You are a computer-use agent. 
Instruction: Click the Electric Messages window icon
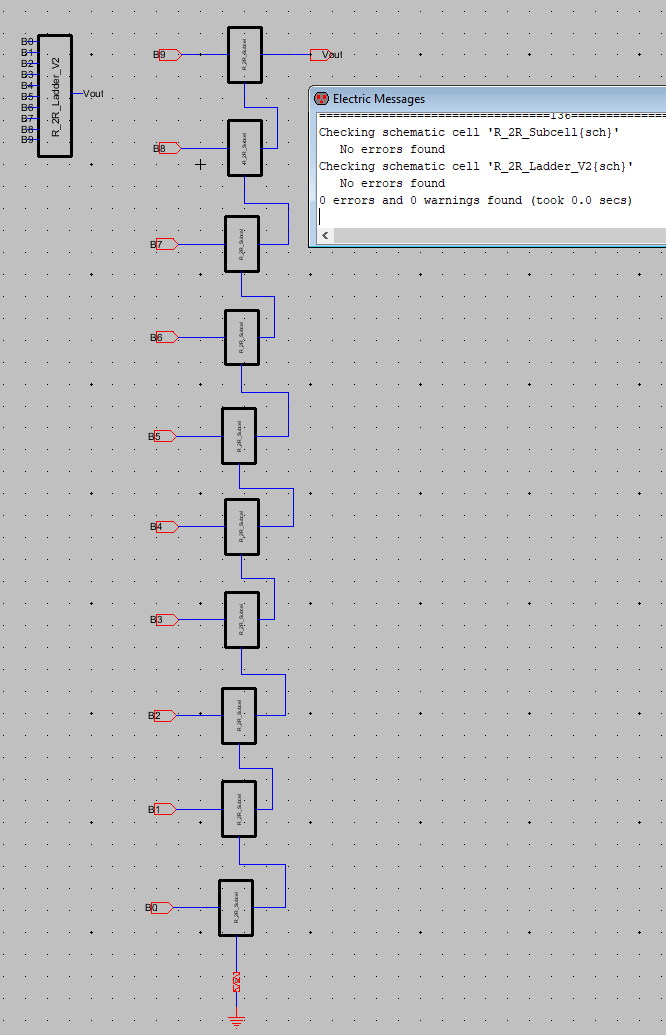click(x=321, y=98)
